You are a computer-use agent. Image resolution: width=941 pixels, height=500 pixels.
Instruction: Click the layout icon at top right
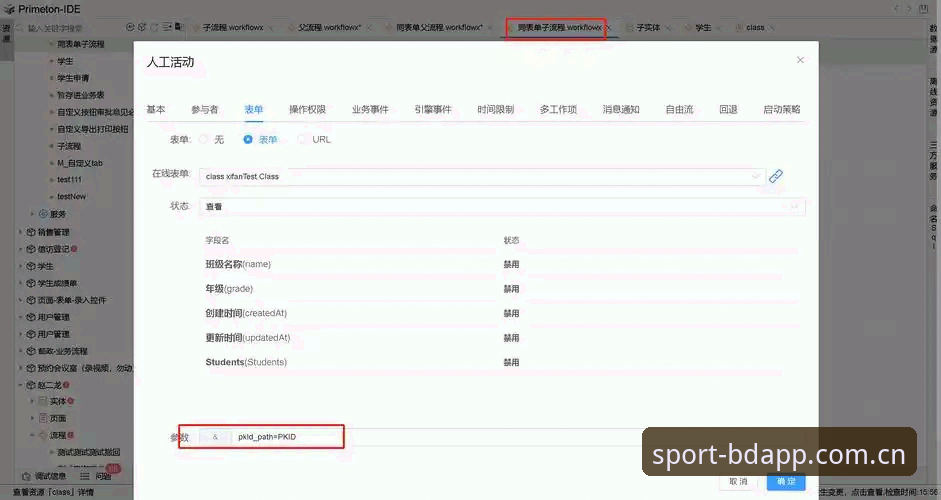point(924,8)
